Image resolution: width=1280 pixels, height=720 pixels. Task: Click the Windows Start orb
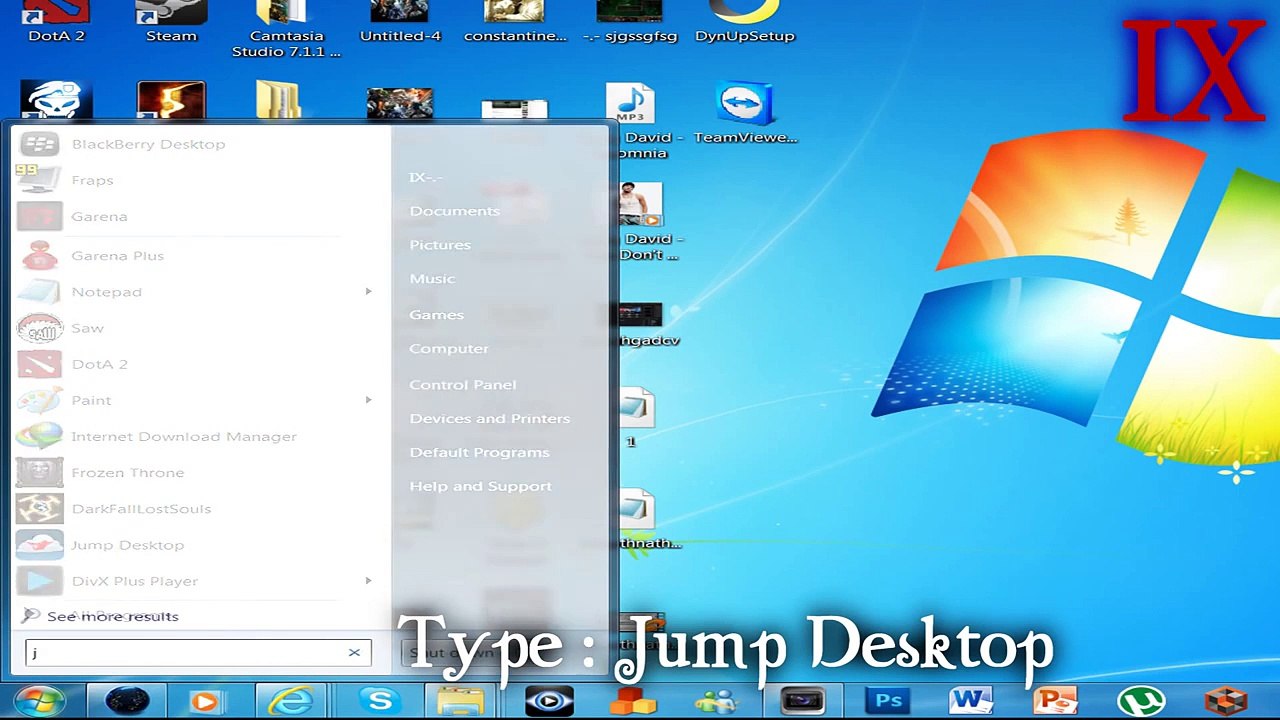pos(40,701)
